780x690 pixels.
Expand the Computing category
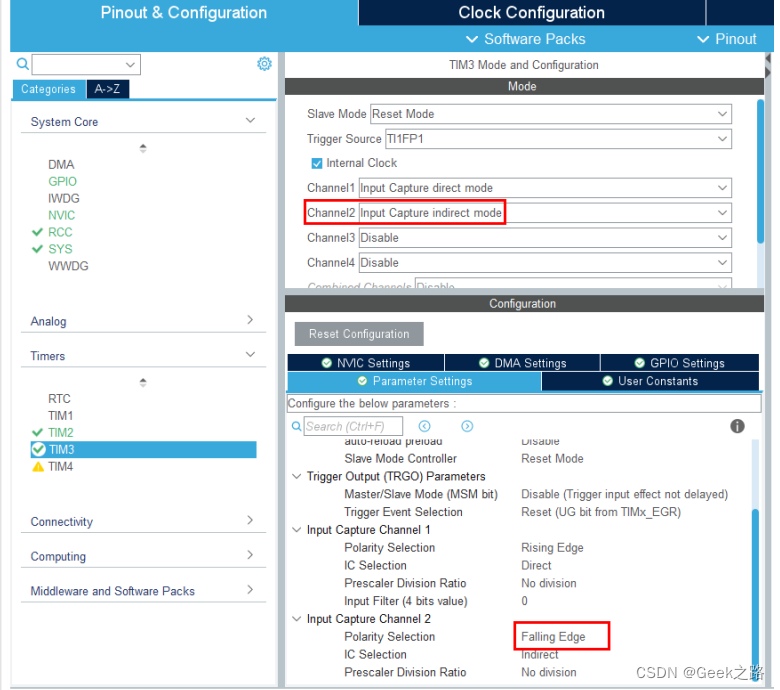tap(250, 555)
